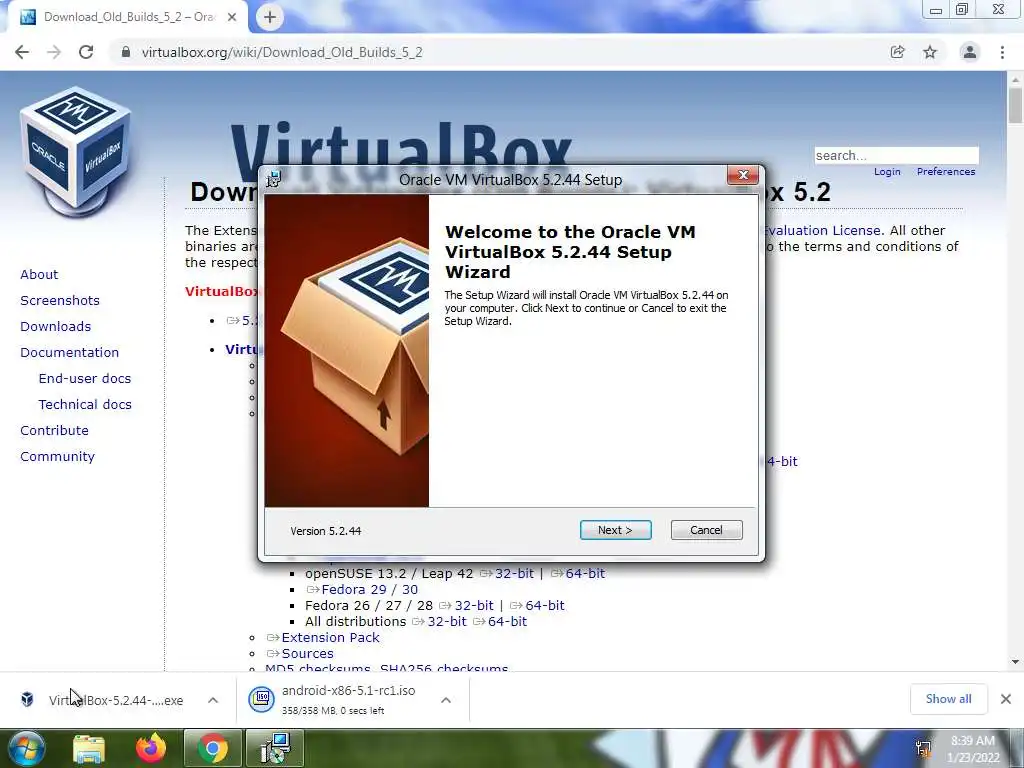Click the system tray network icon
This screenshot has width=1024, height=768.
click(x=923, y=749)
